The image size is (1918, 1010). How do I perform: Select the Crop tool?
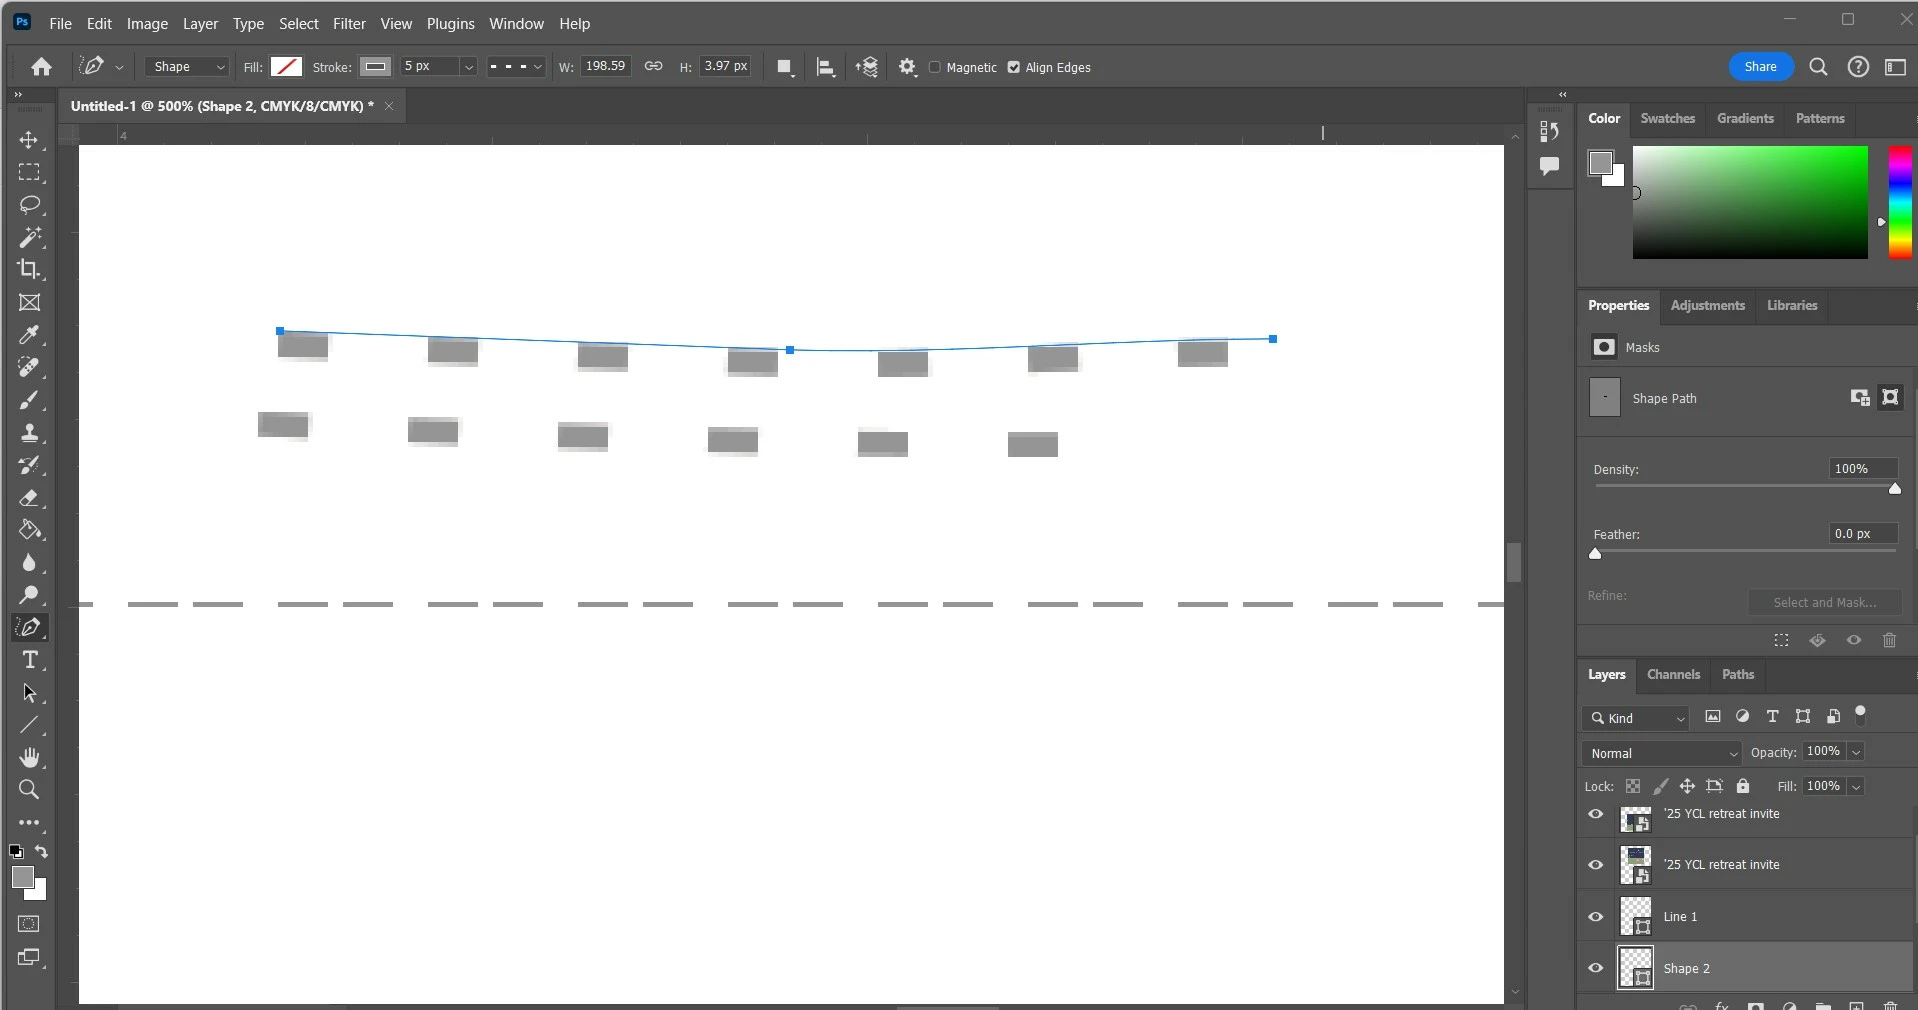click(29, 270)
